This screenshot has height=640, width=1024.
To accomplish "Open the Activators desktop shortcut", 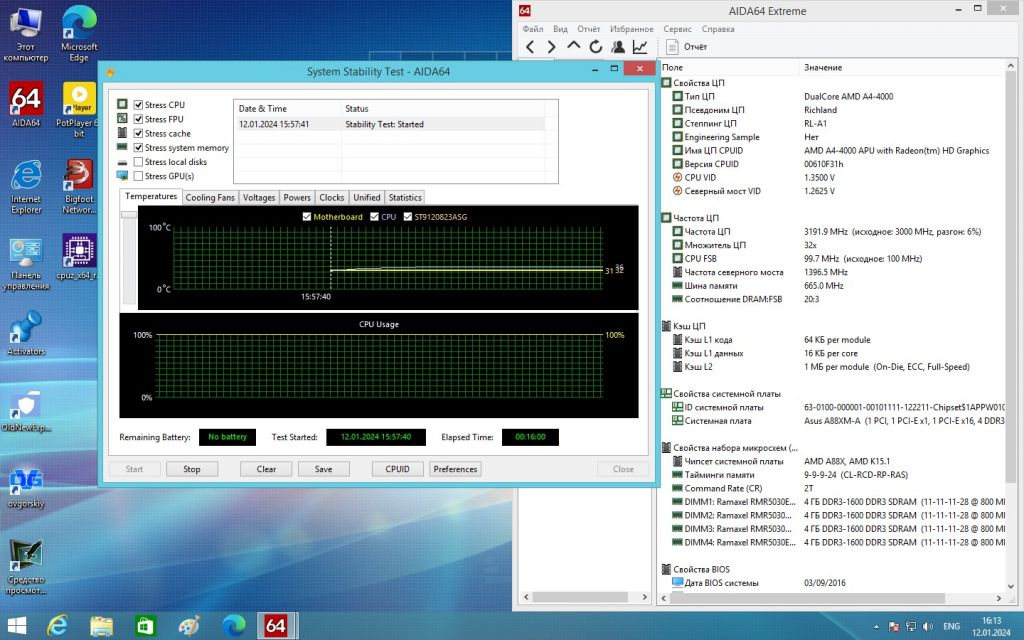I will [26, 333].
